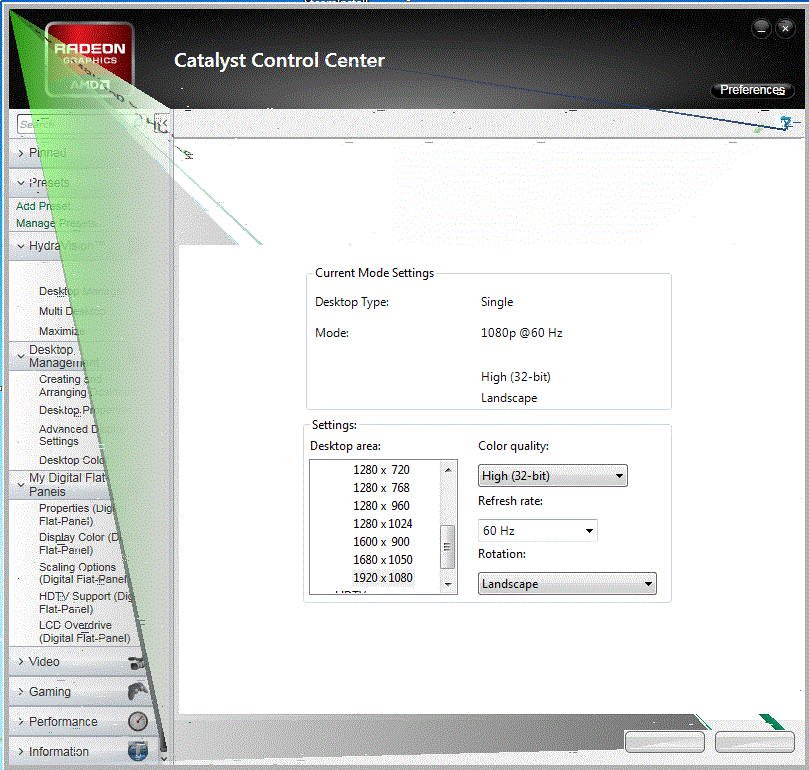Click the Desktop area list scroll-up arrow
809x770 pixels.
448,470
